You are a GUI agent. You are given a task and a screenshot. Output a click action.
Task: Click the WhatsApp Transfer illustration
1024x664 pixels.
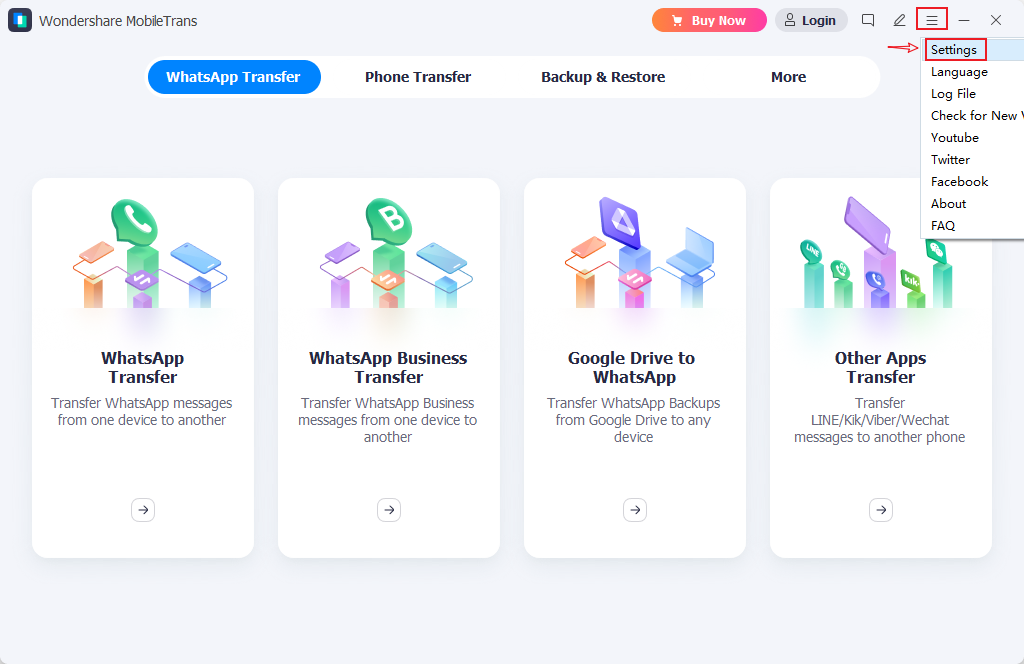143,255
